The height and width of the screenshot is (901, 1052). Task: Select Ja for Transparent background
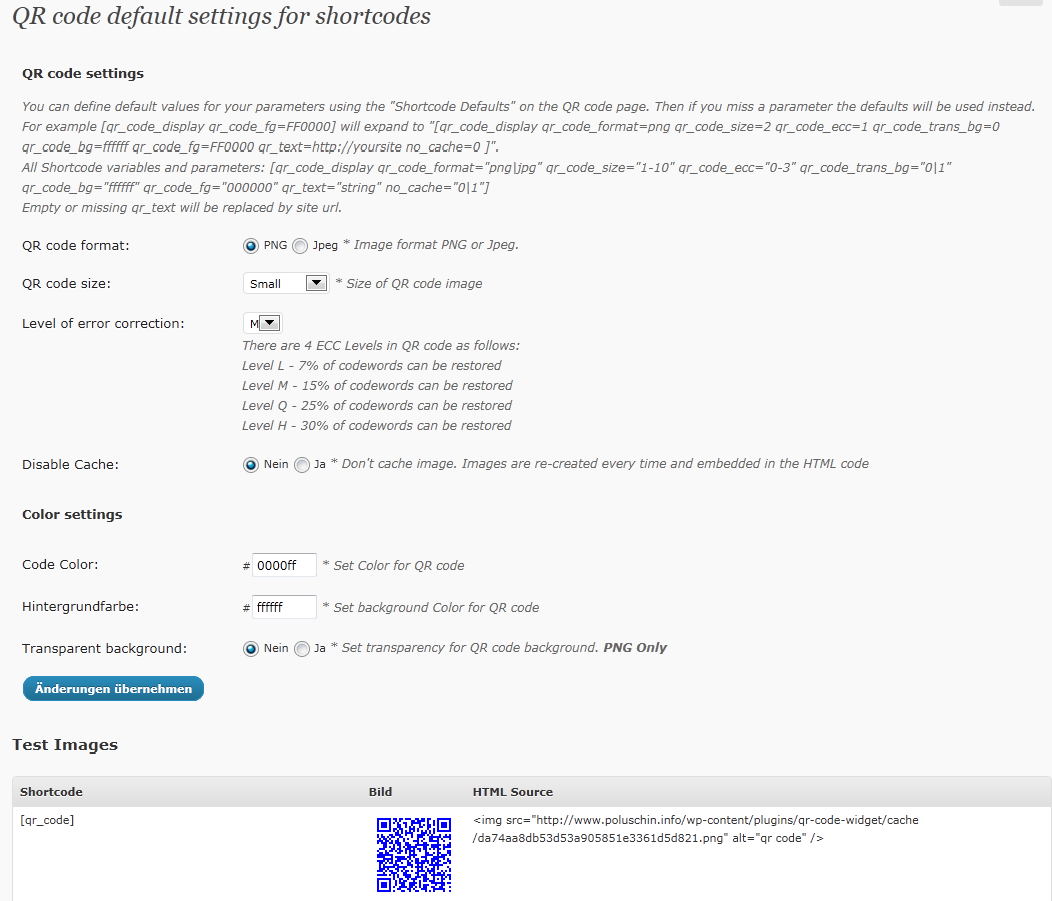302,649
